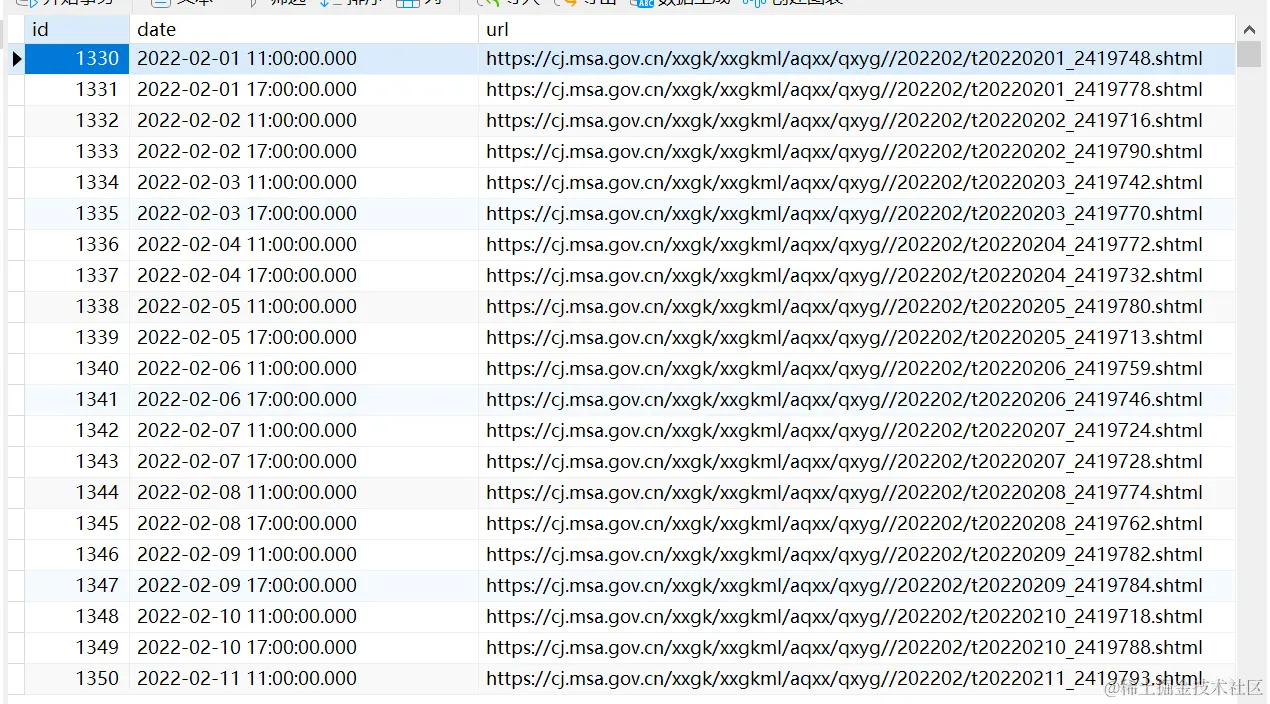Click date cell 2022-02-04 17:00:00.000

click(x=304, y=276)
